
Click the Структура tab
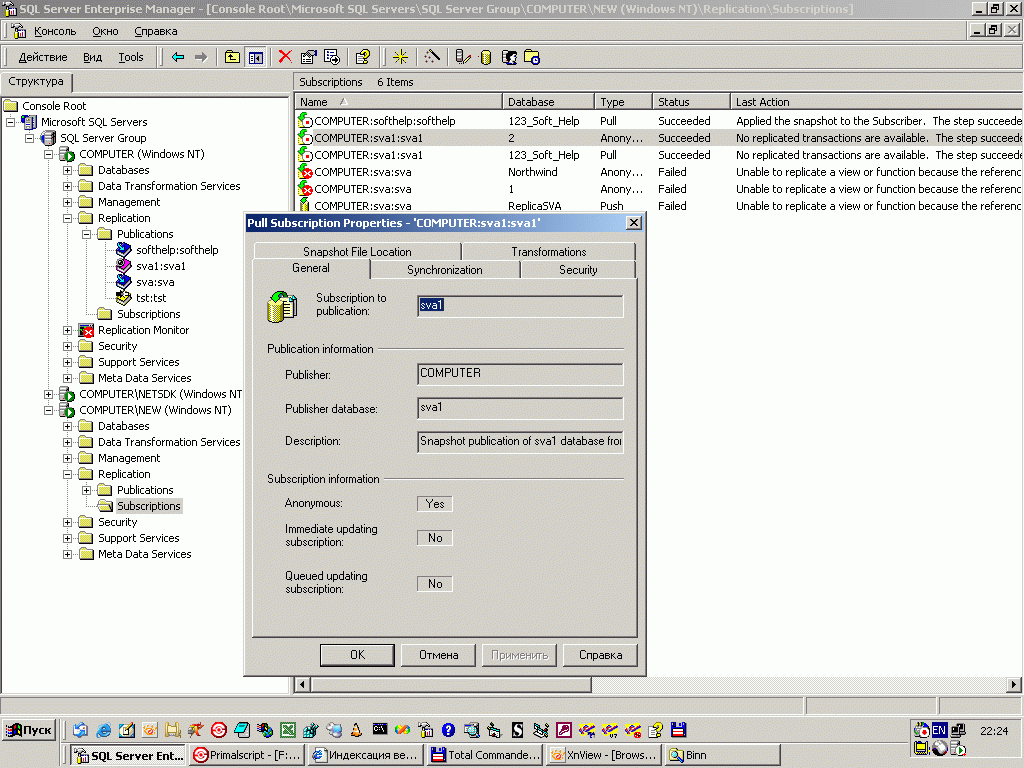(x=36, y=82)
